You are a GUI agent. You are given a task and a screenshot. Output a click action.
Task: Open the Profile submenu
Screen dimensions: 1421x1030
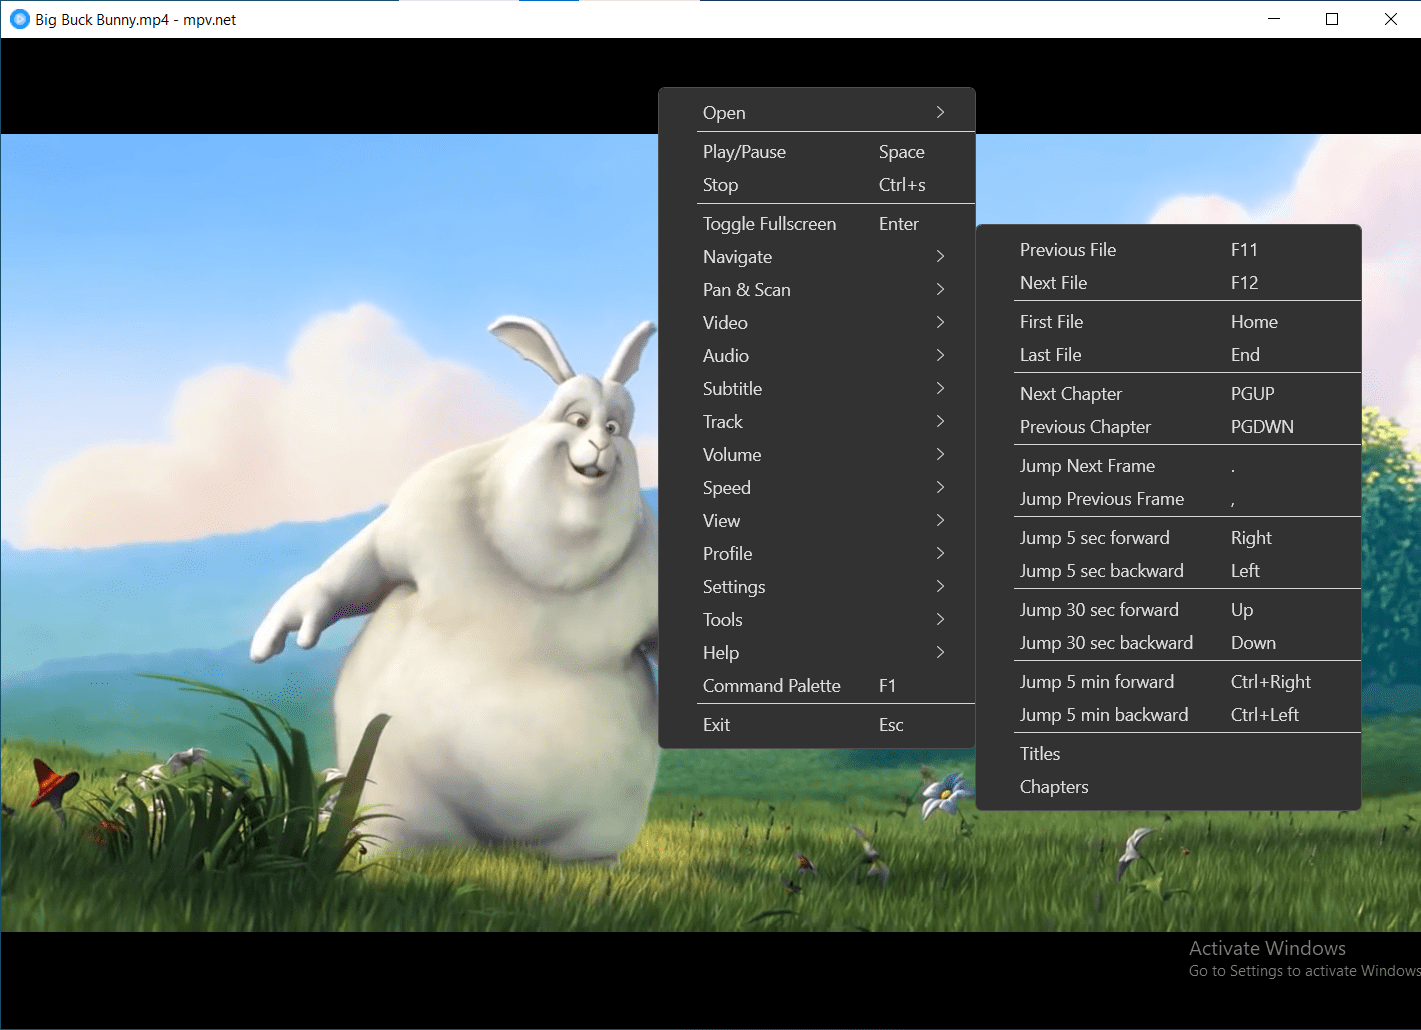coord(817,554)
